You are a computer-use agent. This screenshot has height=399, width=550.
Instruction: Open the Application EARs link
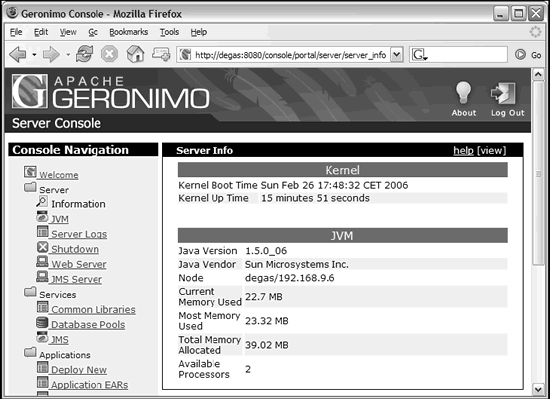(x=89, y=385)
